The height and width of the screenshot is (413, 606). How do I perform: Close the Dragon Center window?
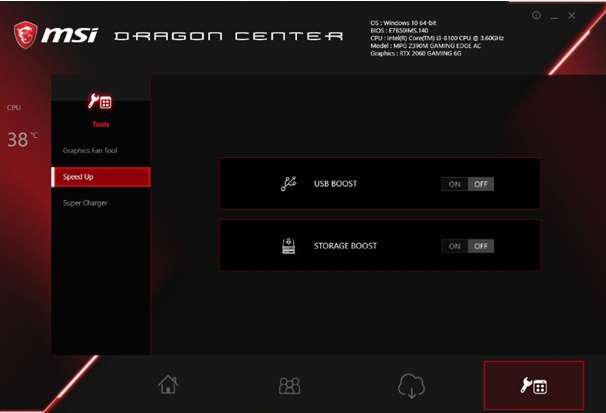tap(572, 15)
